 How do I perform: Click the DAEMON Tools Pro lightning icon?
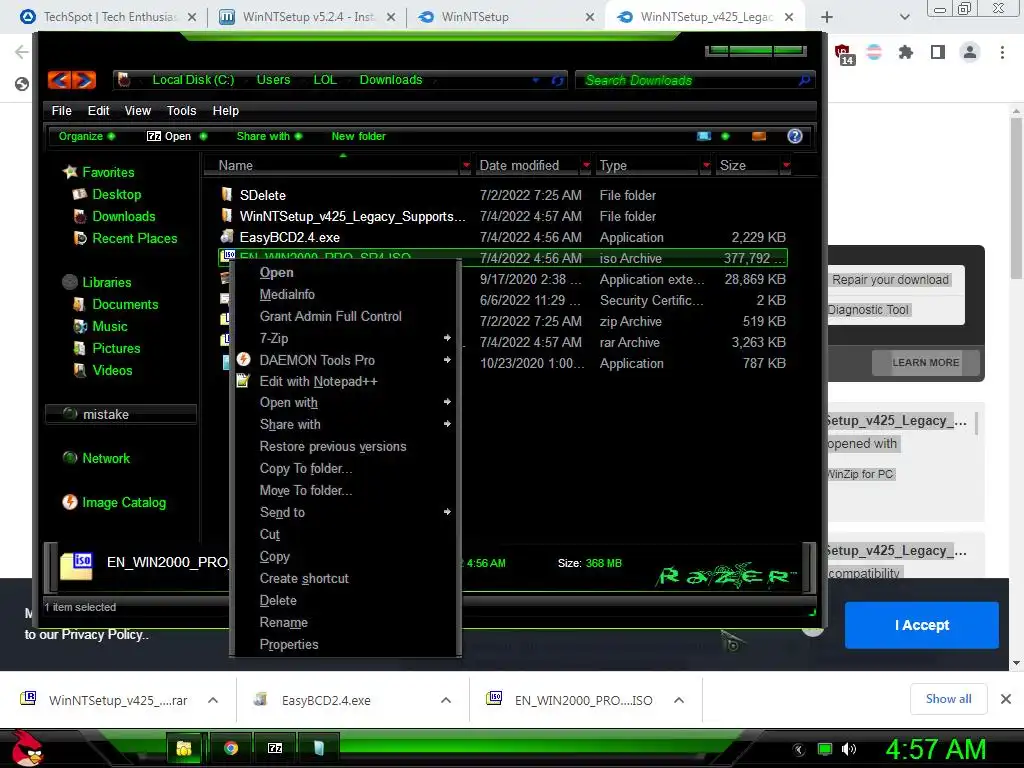point(244,359)
